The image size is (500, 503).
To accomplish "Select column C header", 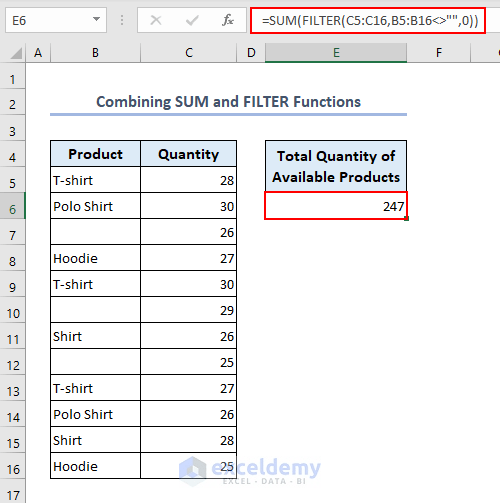I will [x=189, y=53].
